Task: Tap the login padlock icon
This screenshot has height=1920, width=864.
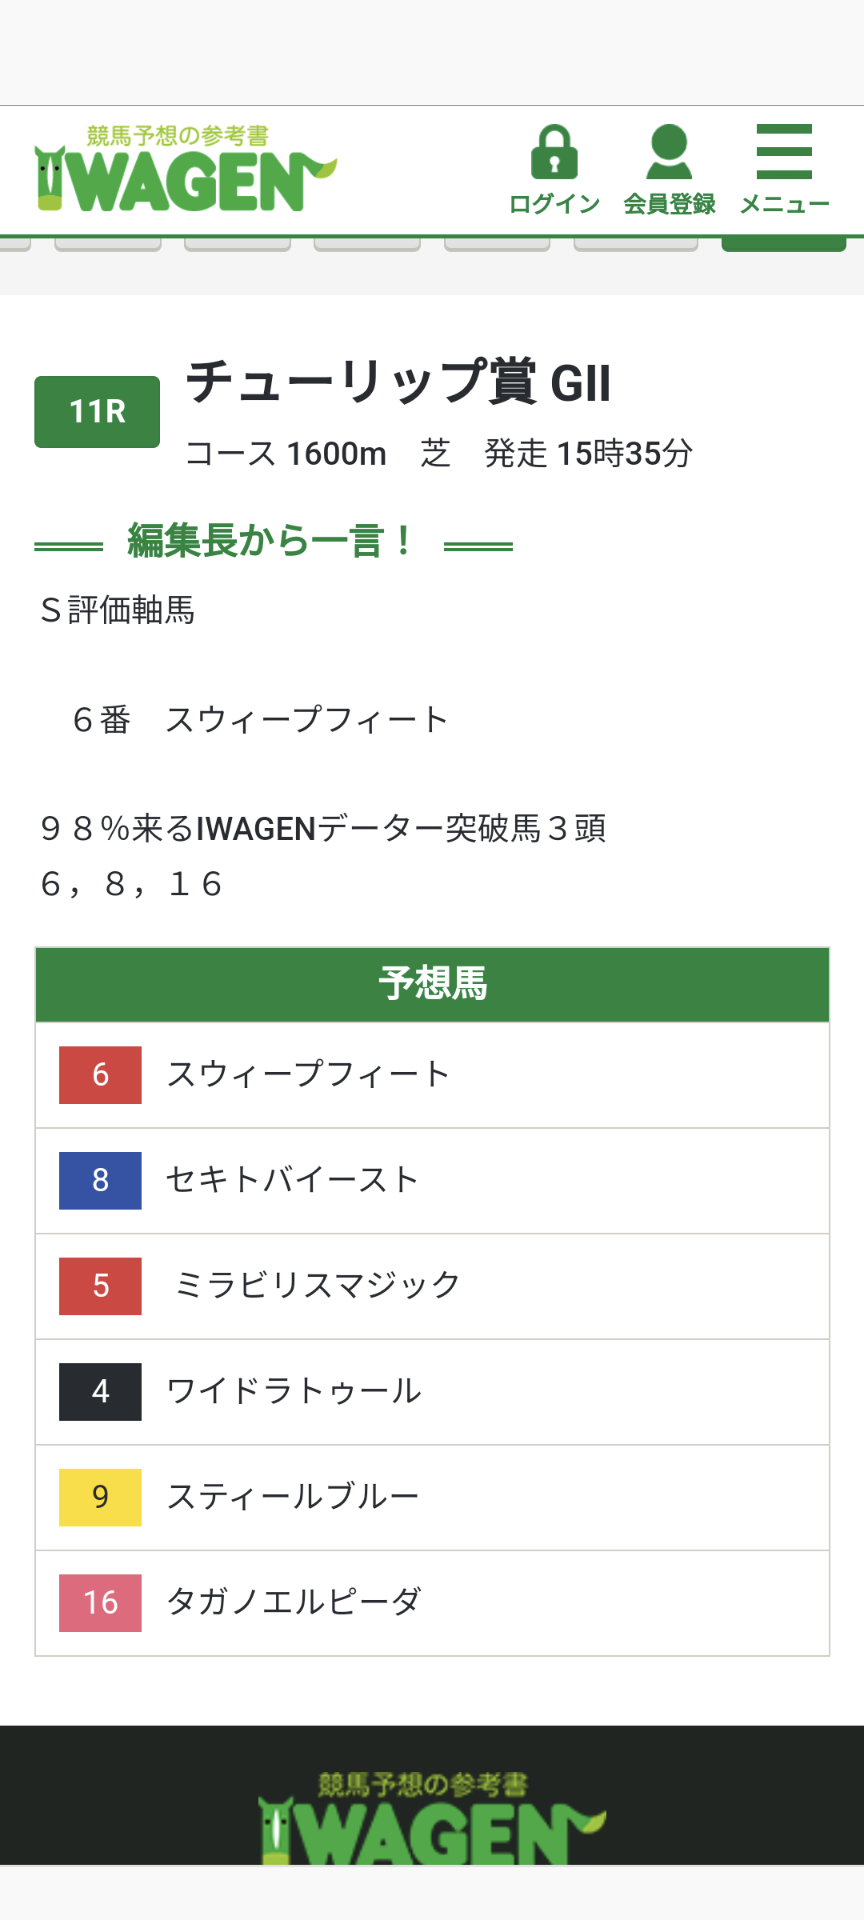Action: 554,152
